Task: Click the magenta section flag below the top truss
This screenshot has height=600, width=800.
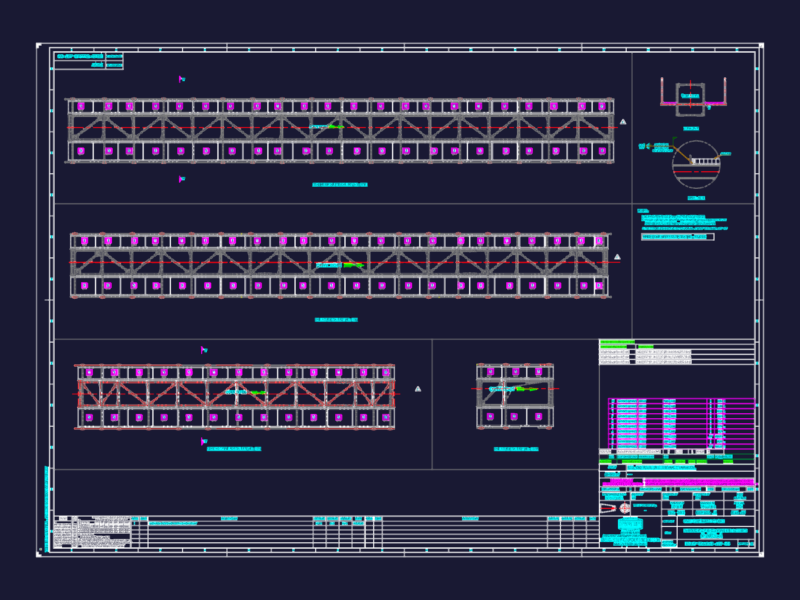Action: coord(182,179)
